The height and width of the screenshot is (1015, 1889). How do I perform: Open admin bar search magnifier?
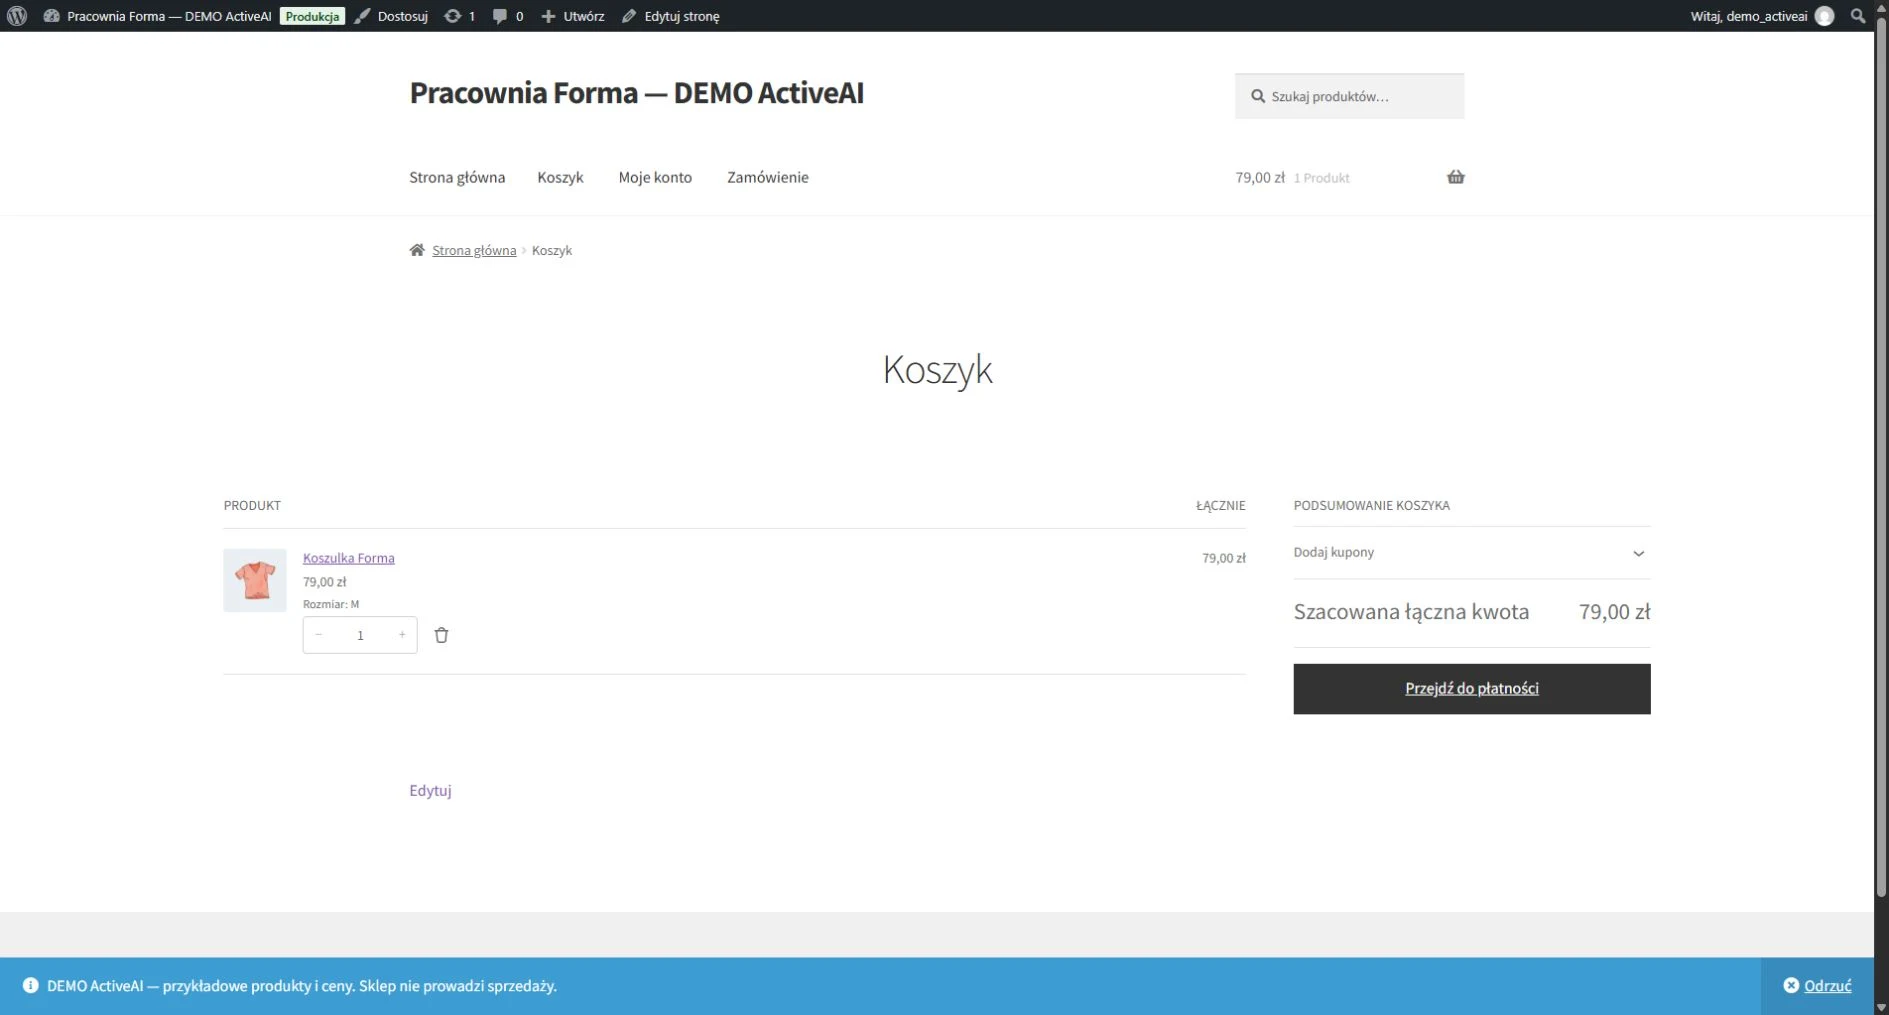click(1858, 16)
